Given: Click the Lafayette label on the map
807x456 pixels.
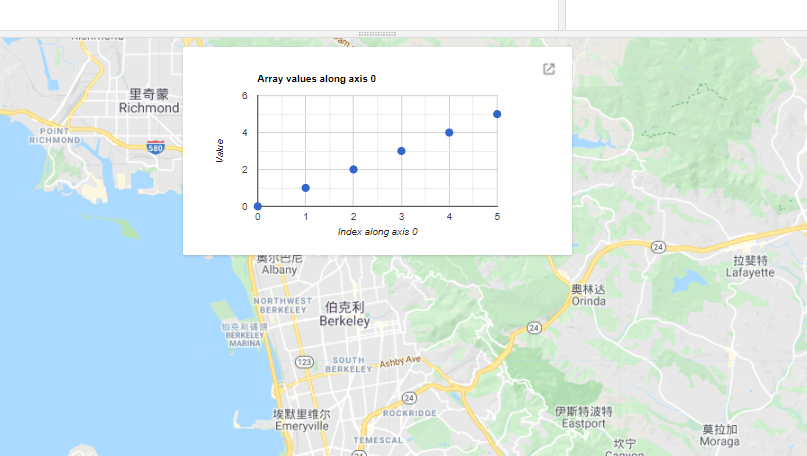Looking at the screenshot, I should click(750, 267).
